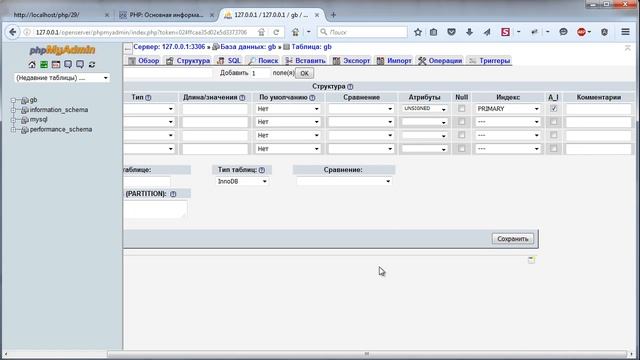Bookmark this page with the star
The height and width of the screenshot is (360, 640).
[x=418, y=32]
